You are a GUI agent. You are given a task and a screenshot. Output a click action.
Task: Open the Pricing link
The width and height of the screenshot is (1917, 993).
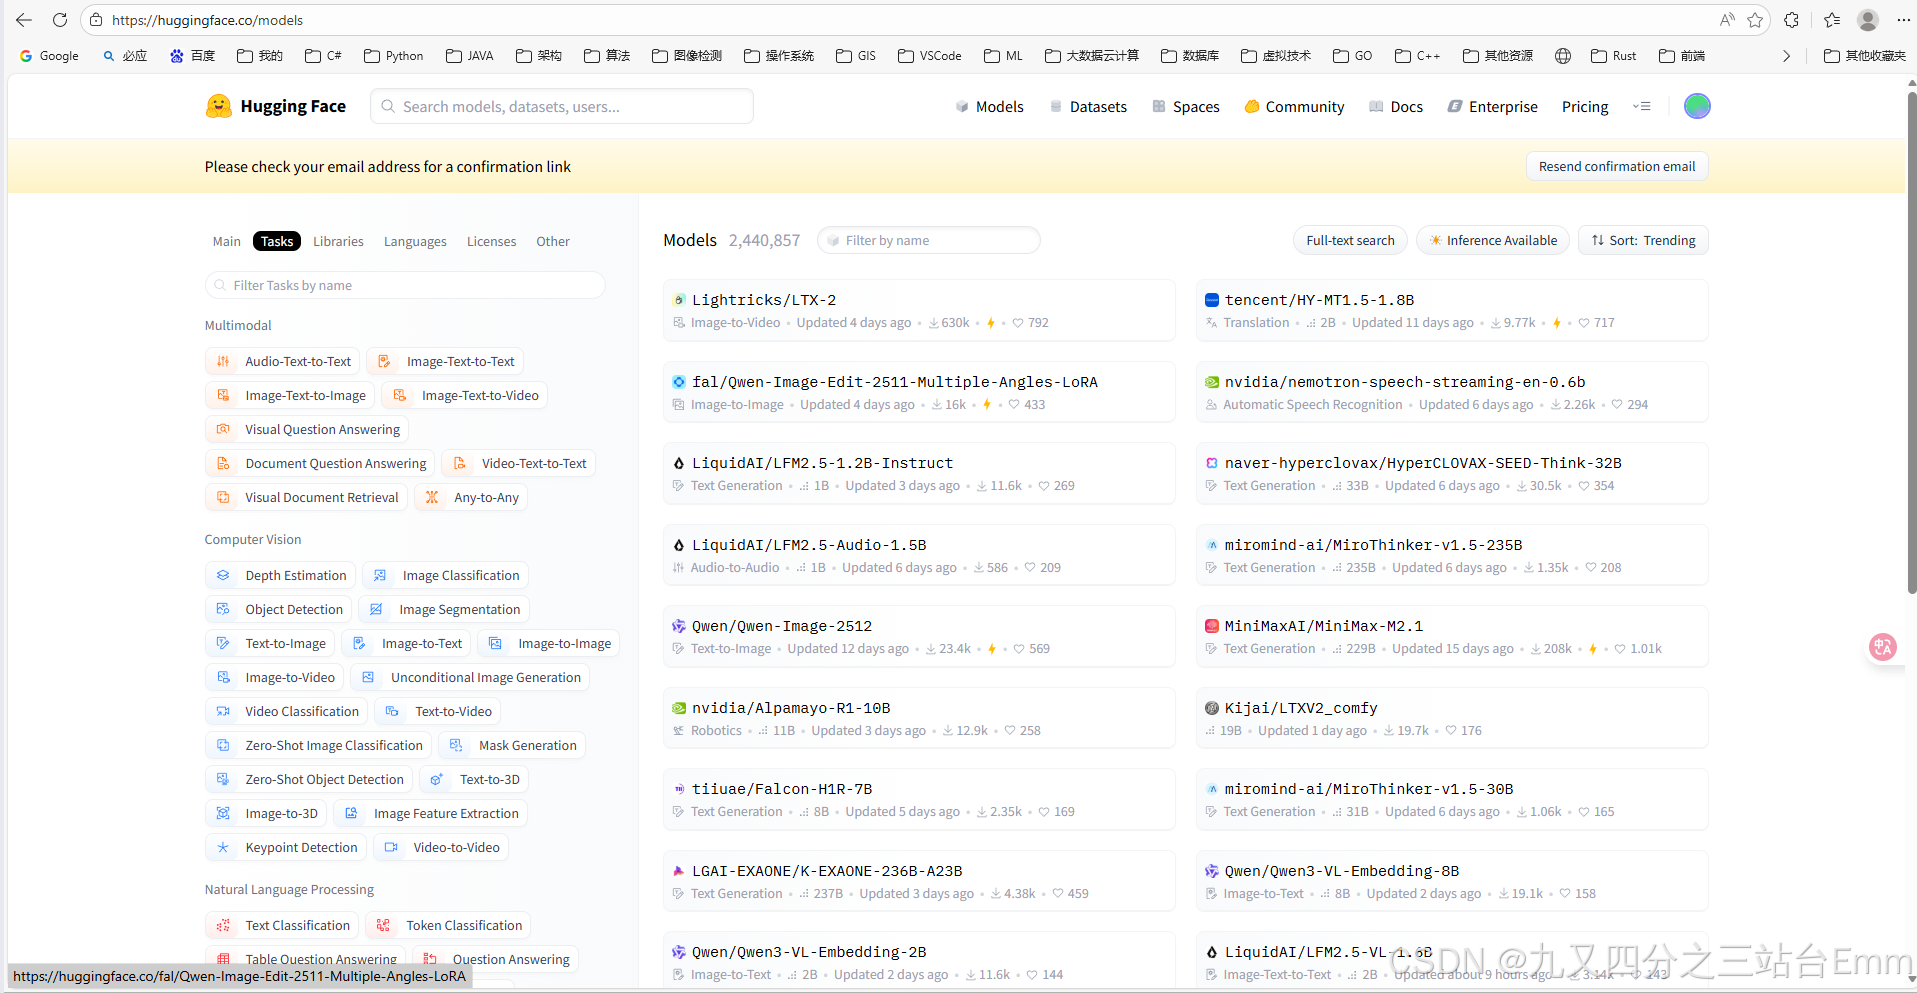[1585, 107]
